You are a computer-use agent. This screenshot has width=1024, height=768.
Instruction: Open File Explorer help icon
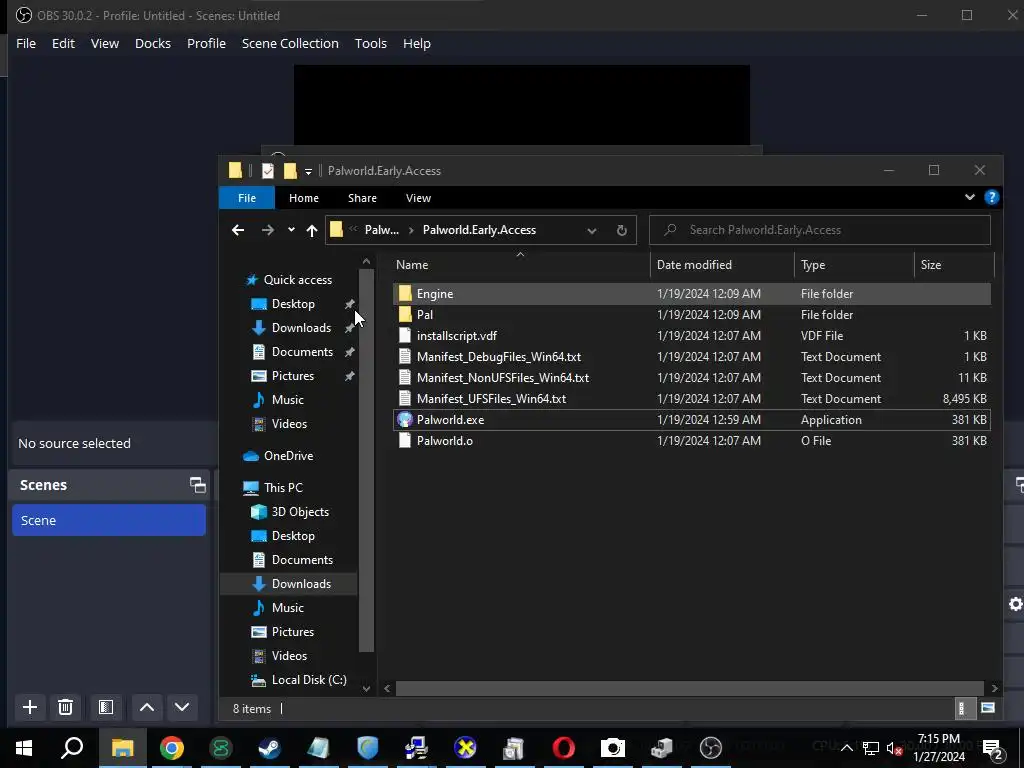(992, 197)
